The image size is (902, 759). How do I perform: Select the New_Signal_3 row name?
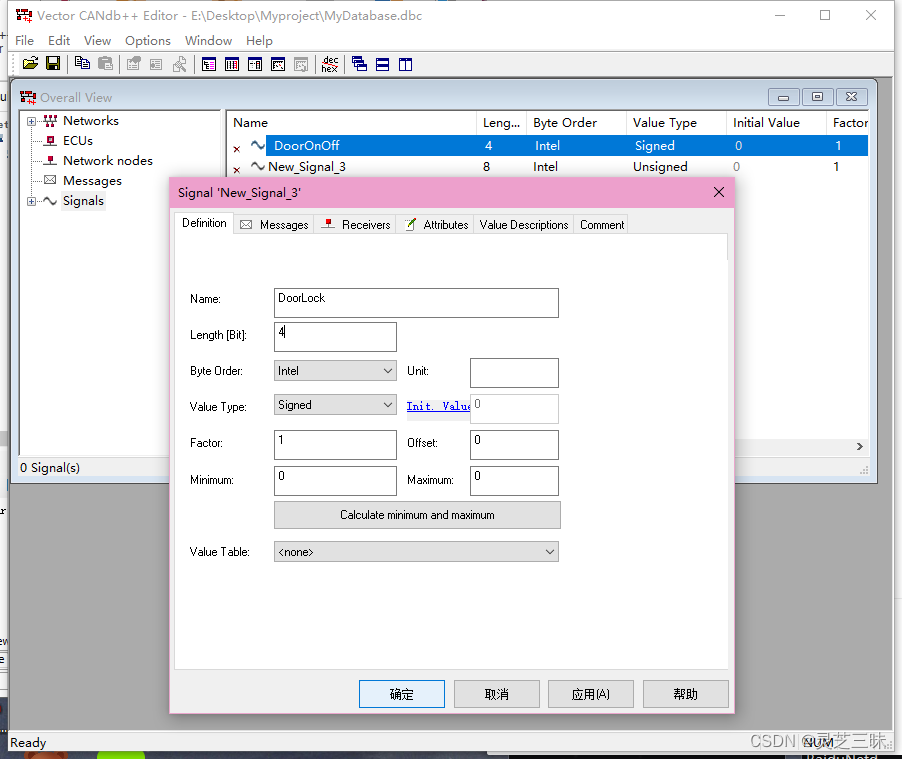(307, 167)
